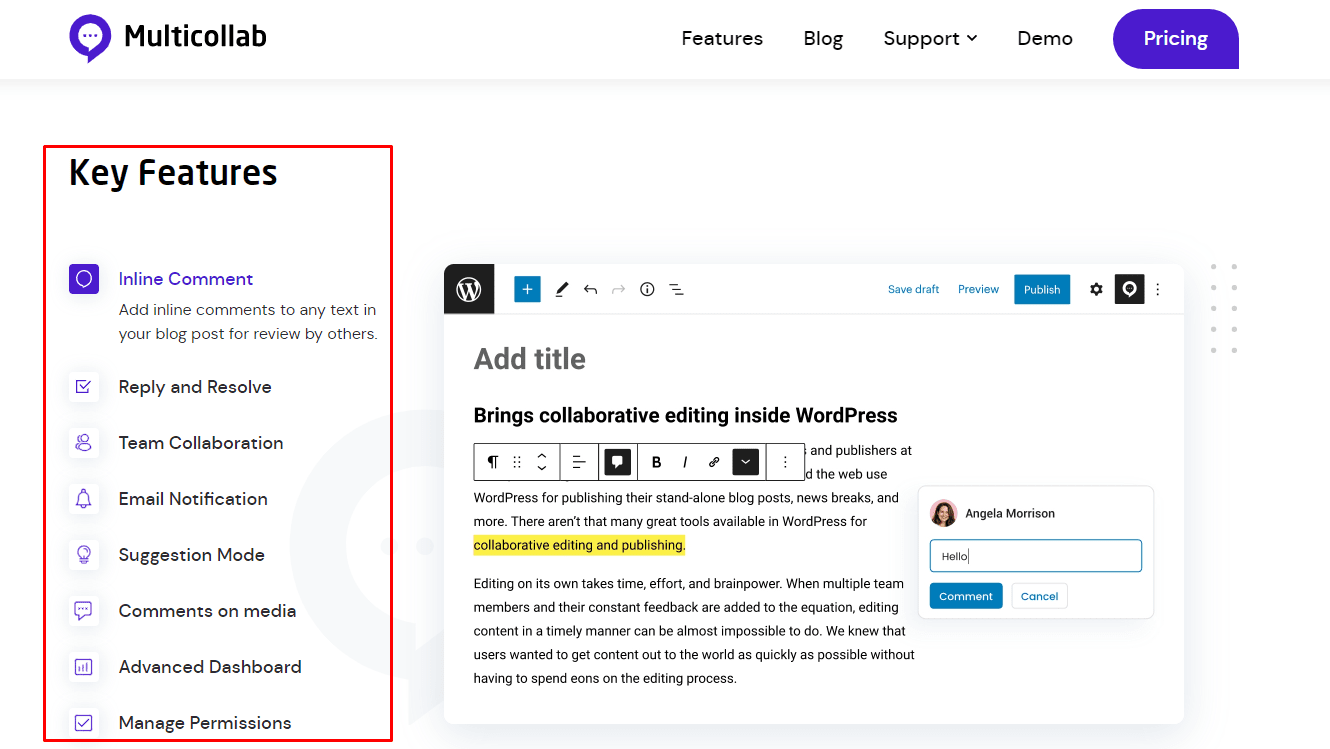Click the blue Comment button

[966, 596]
